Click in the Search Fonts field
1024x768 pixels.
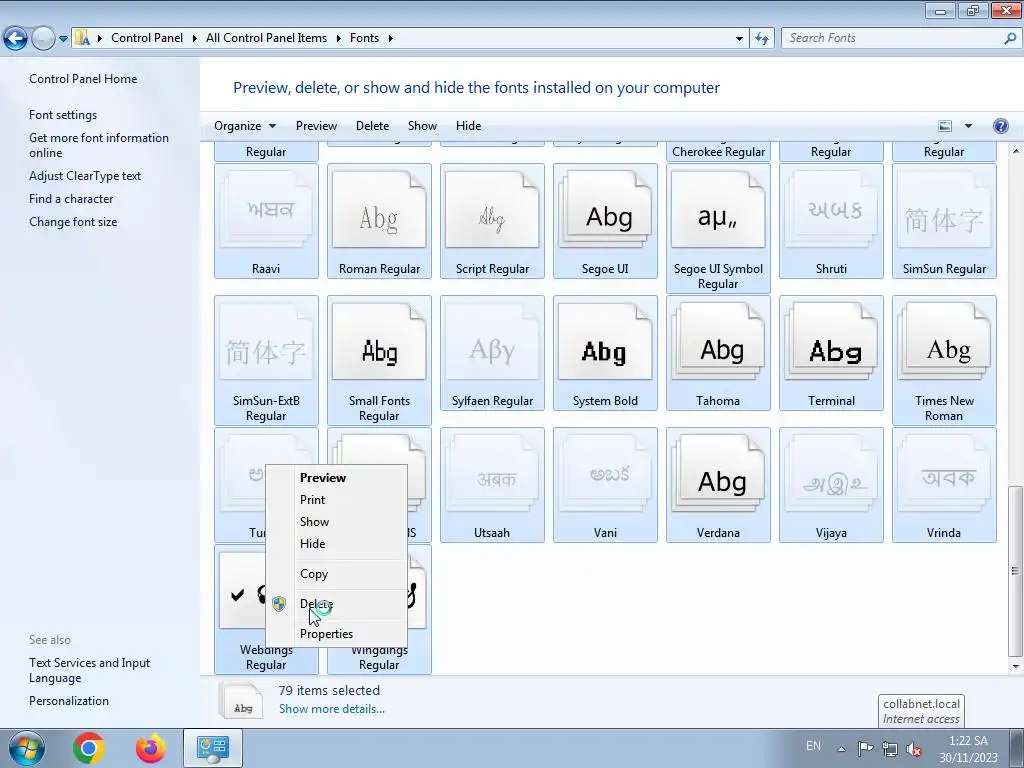pyautogui.click(x=893, y=38)
